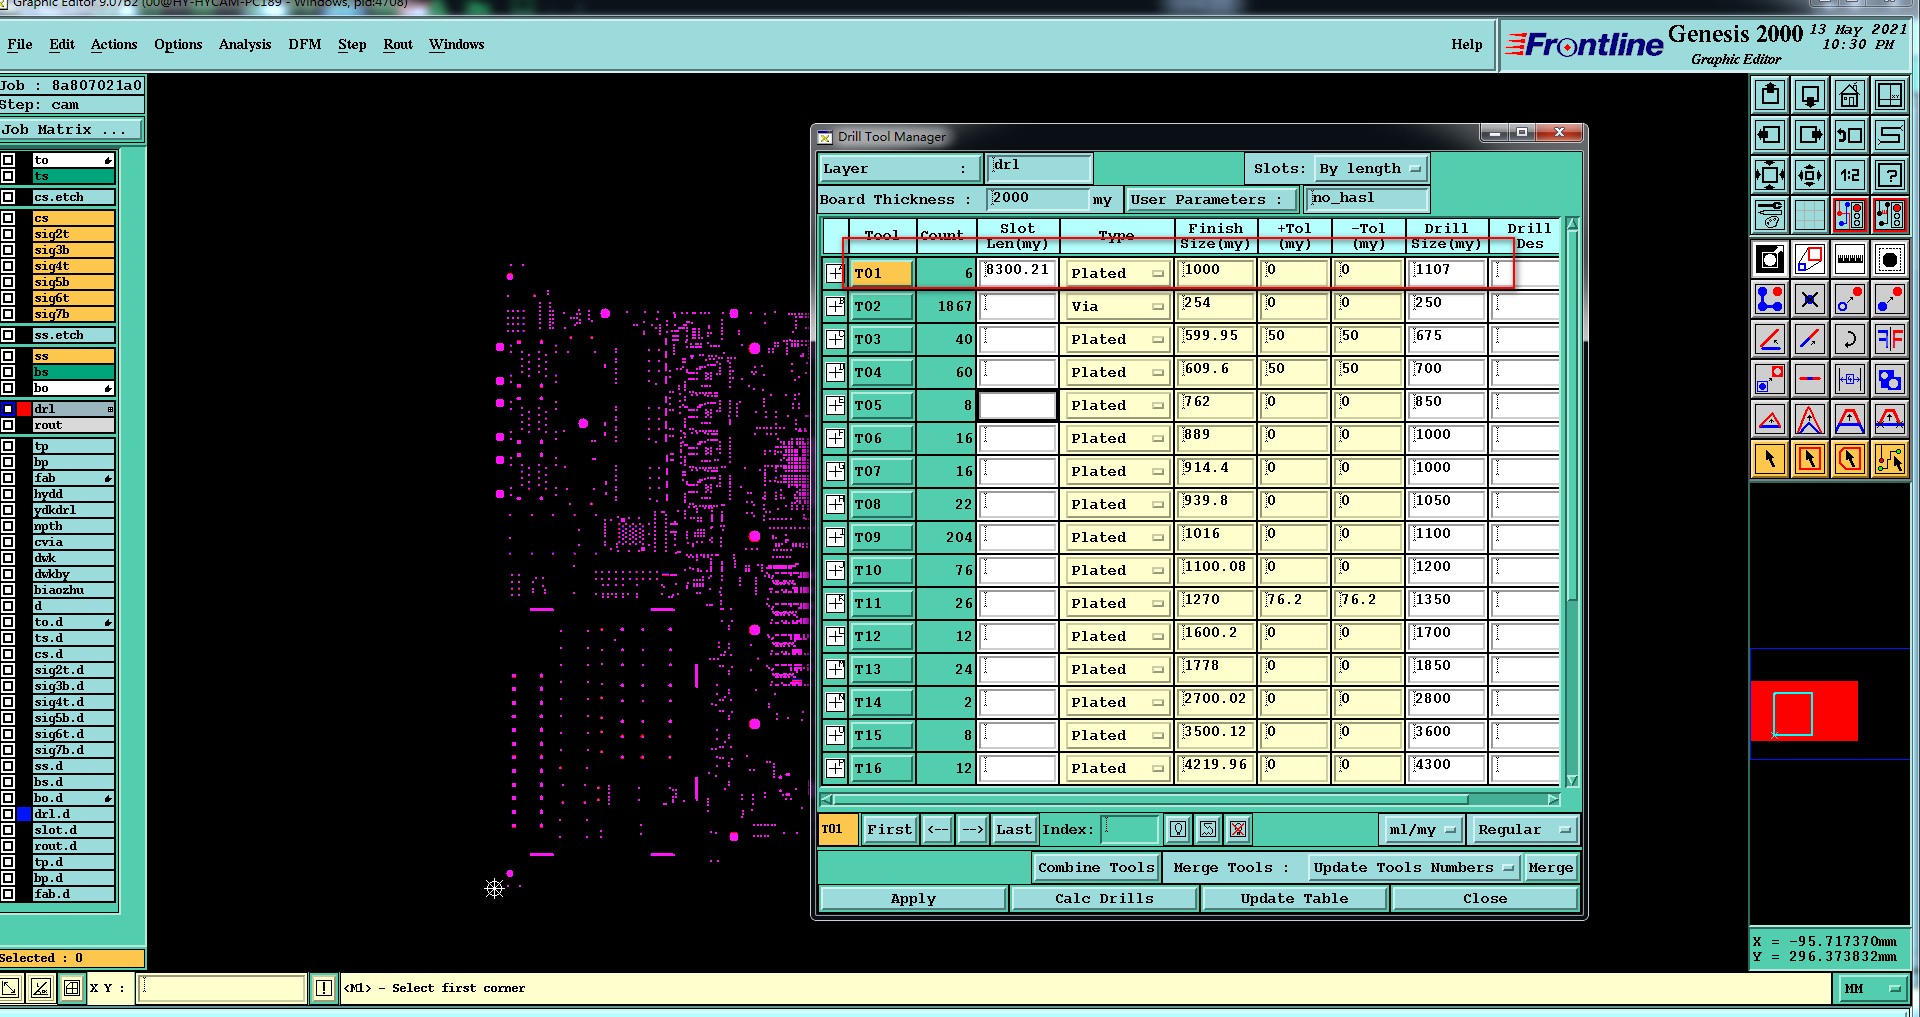Viewport: 1920px width, 1017px height.
Task: Open the MM units dropdown in status bar
Action: [1870, 988]
